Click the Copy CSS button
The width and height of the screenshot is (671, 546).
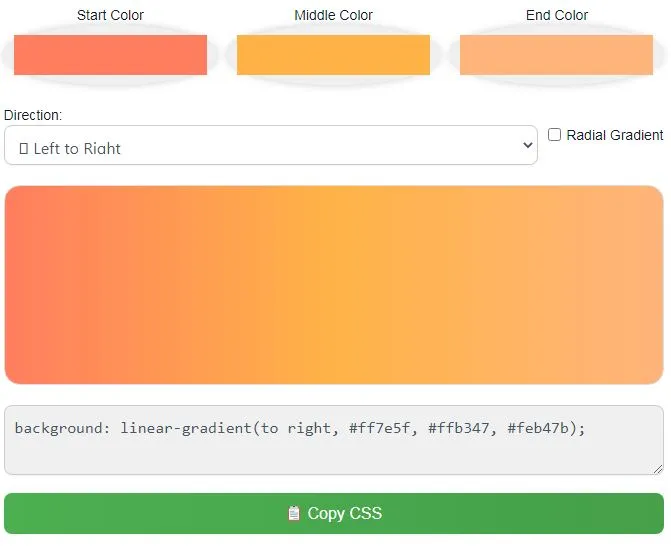[334, 513]
